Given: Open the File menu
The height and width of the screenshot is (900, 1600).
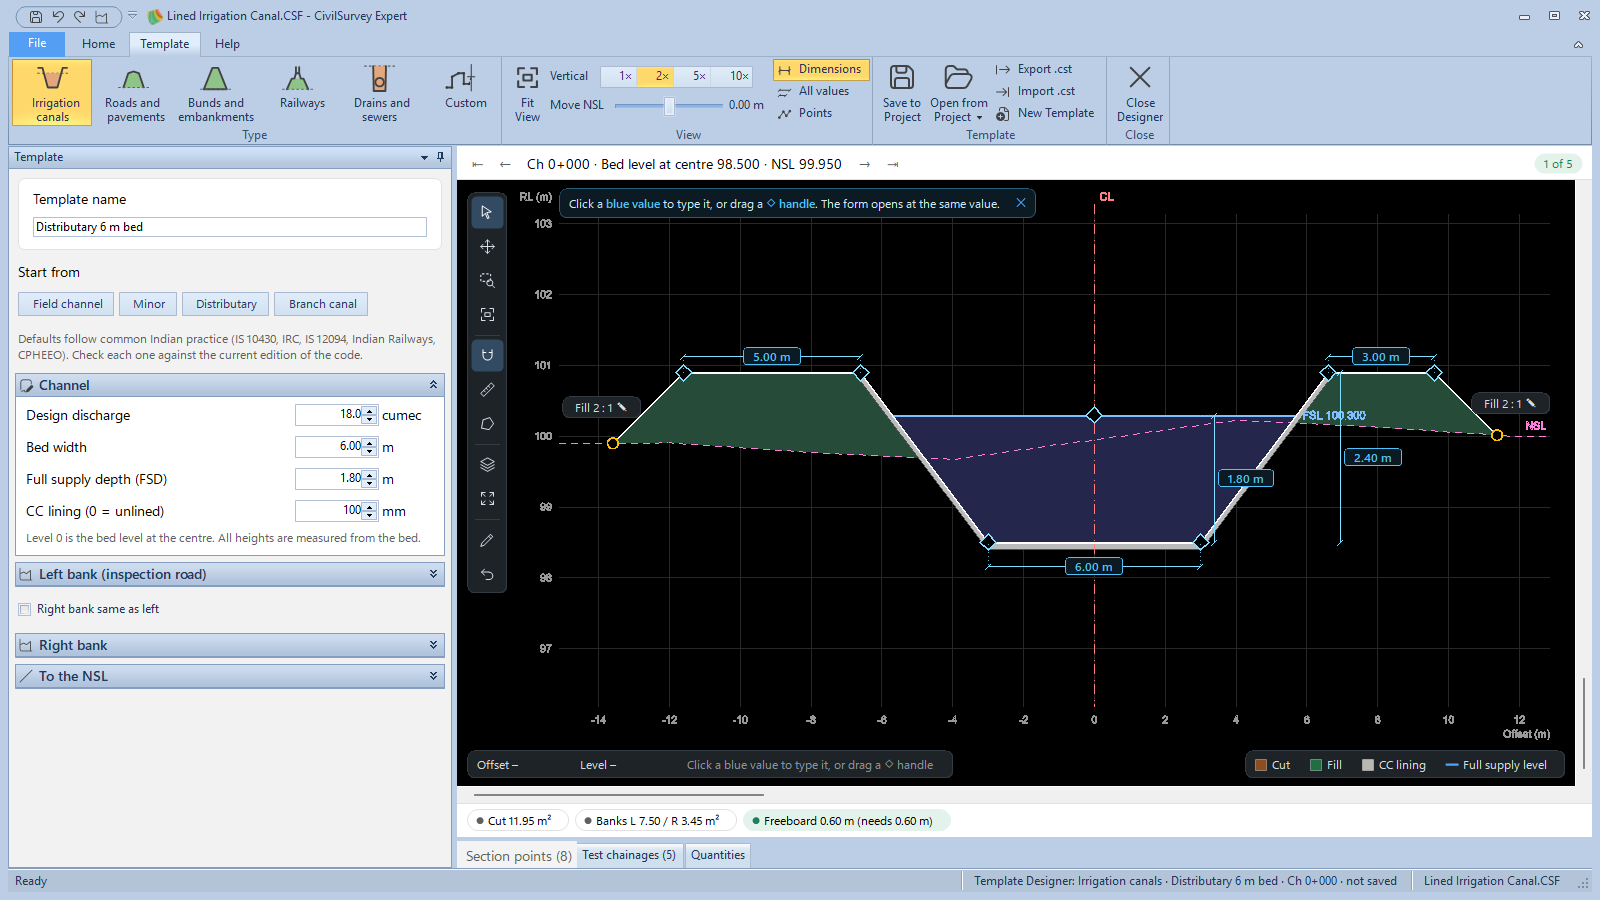Looking at the screenshot, I should pos(37,43).
